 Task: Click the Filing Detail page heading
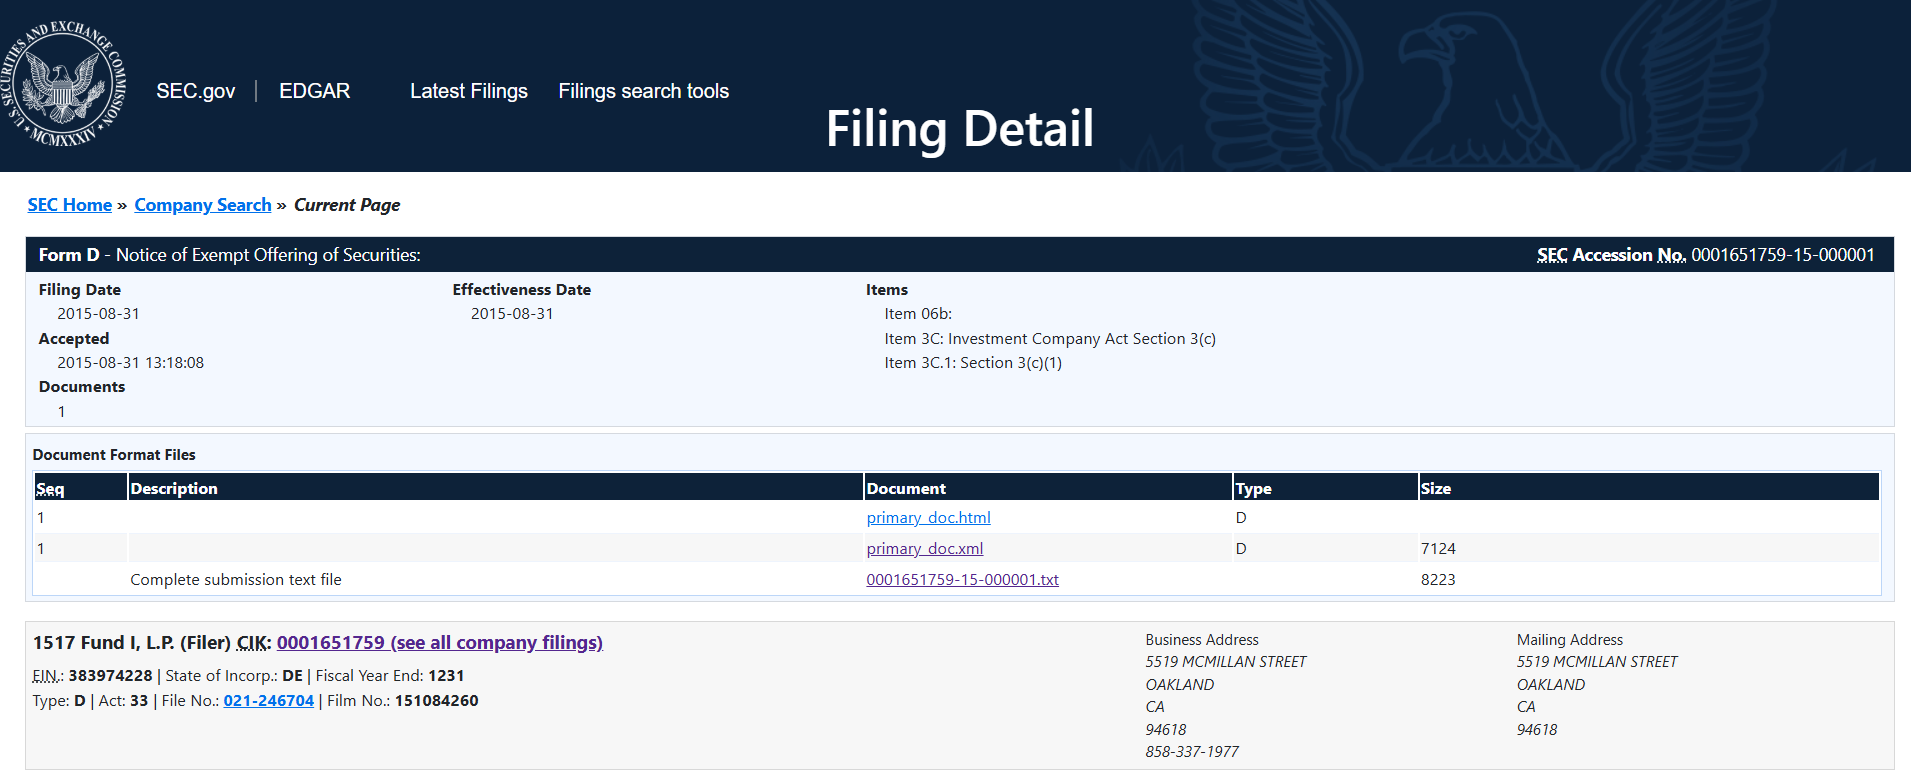[x=960, y=129]
